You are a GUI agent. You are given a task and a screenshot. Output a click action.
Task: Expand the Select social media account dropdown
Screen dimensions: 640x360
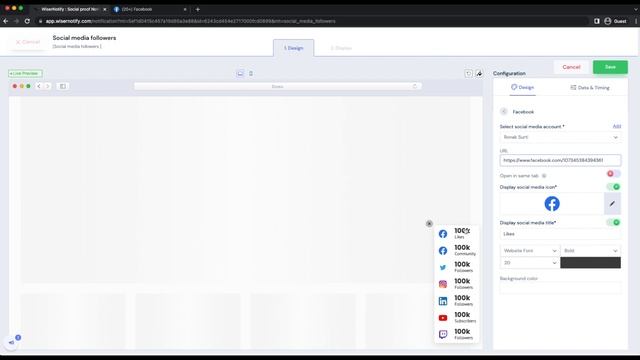(560, 137)
